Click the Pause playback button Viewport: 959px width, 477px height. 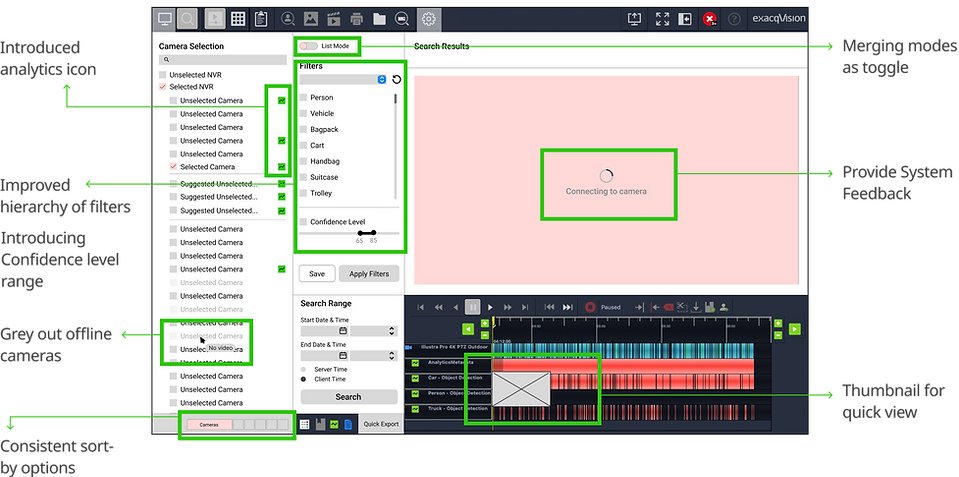point(472,307)
